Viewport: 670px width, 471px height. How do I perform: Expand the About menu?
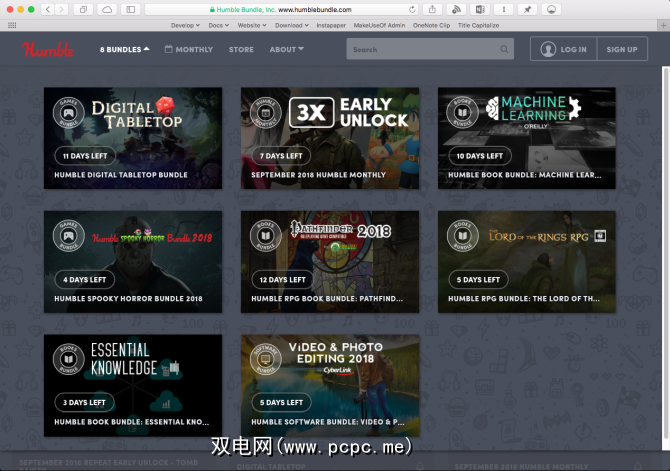tap(286, 50)
